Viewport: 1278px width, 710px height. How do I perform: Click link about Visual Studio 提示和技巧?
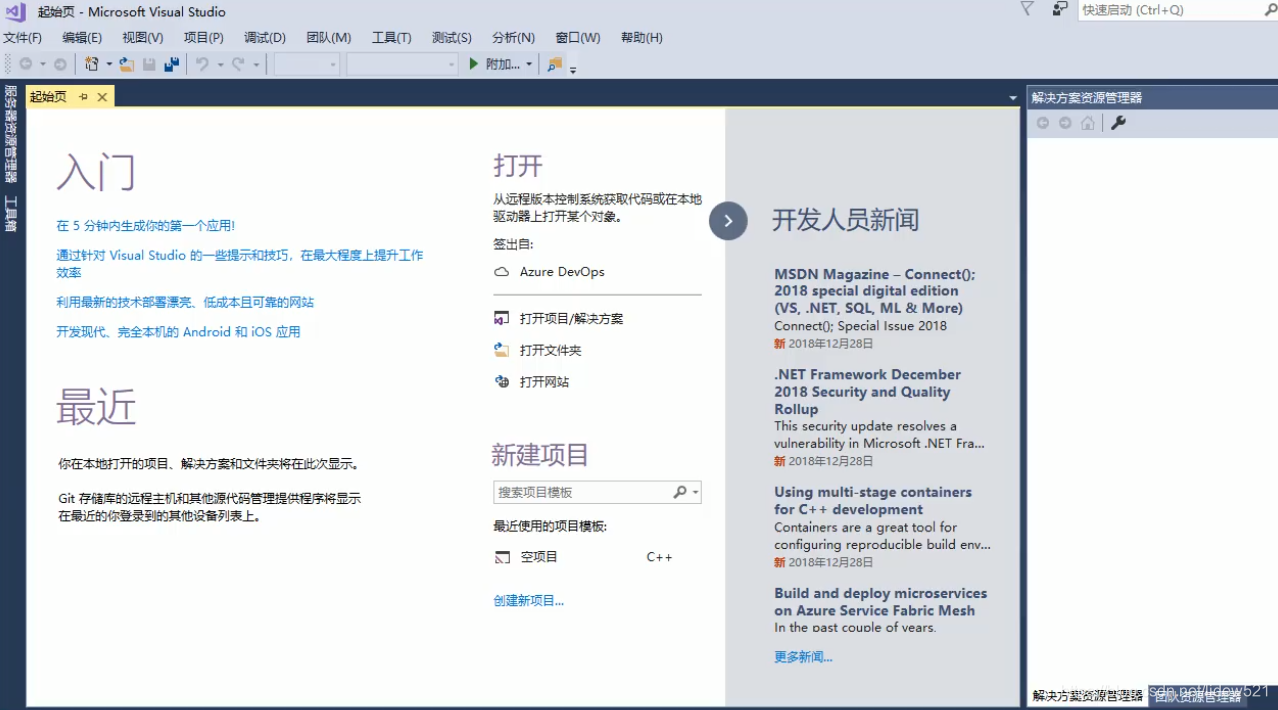click(x=240, y=264)
